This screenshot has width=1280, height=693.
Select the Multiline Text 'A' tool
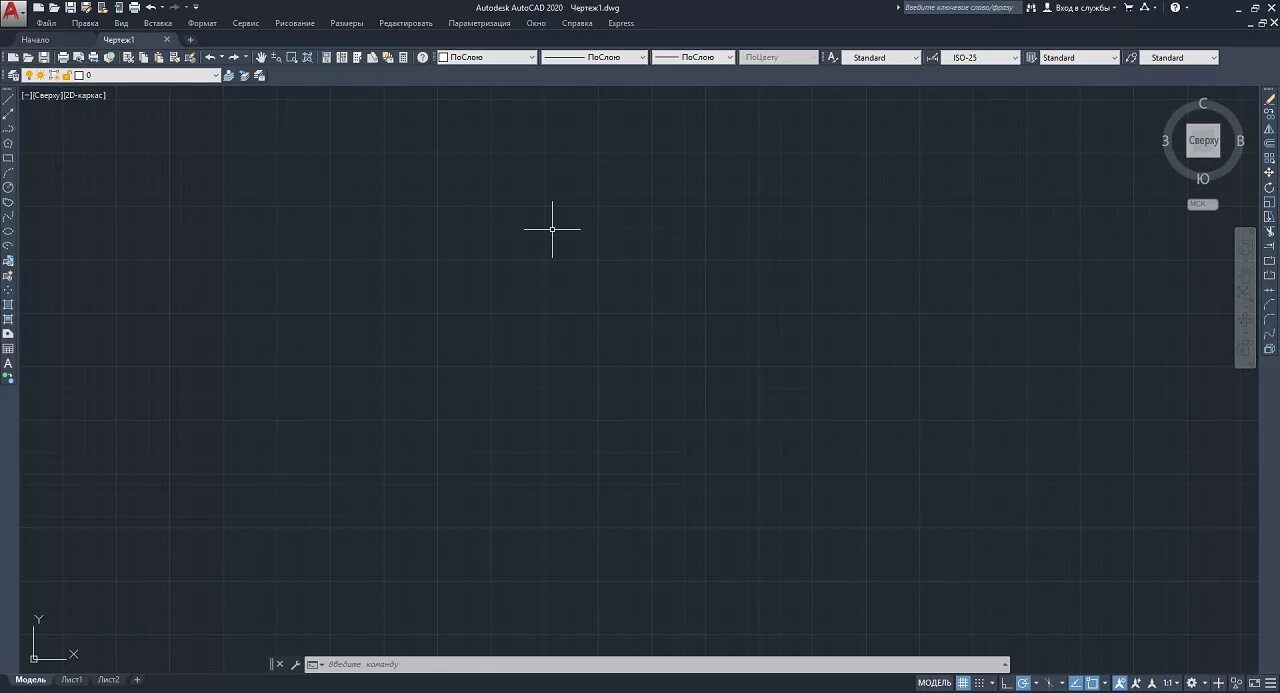click(8, 363)
